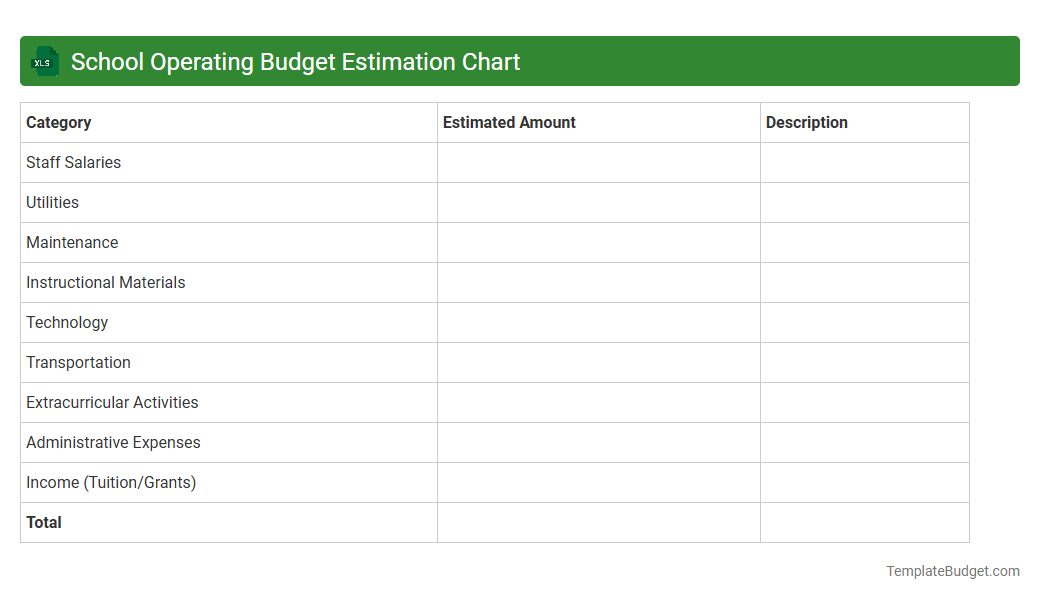Screen dimensions: 1040x600
Task: Click the estimated amount field for Staff Salaries
Action: (x=598, y=162)
